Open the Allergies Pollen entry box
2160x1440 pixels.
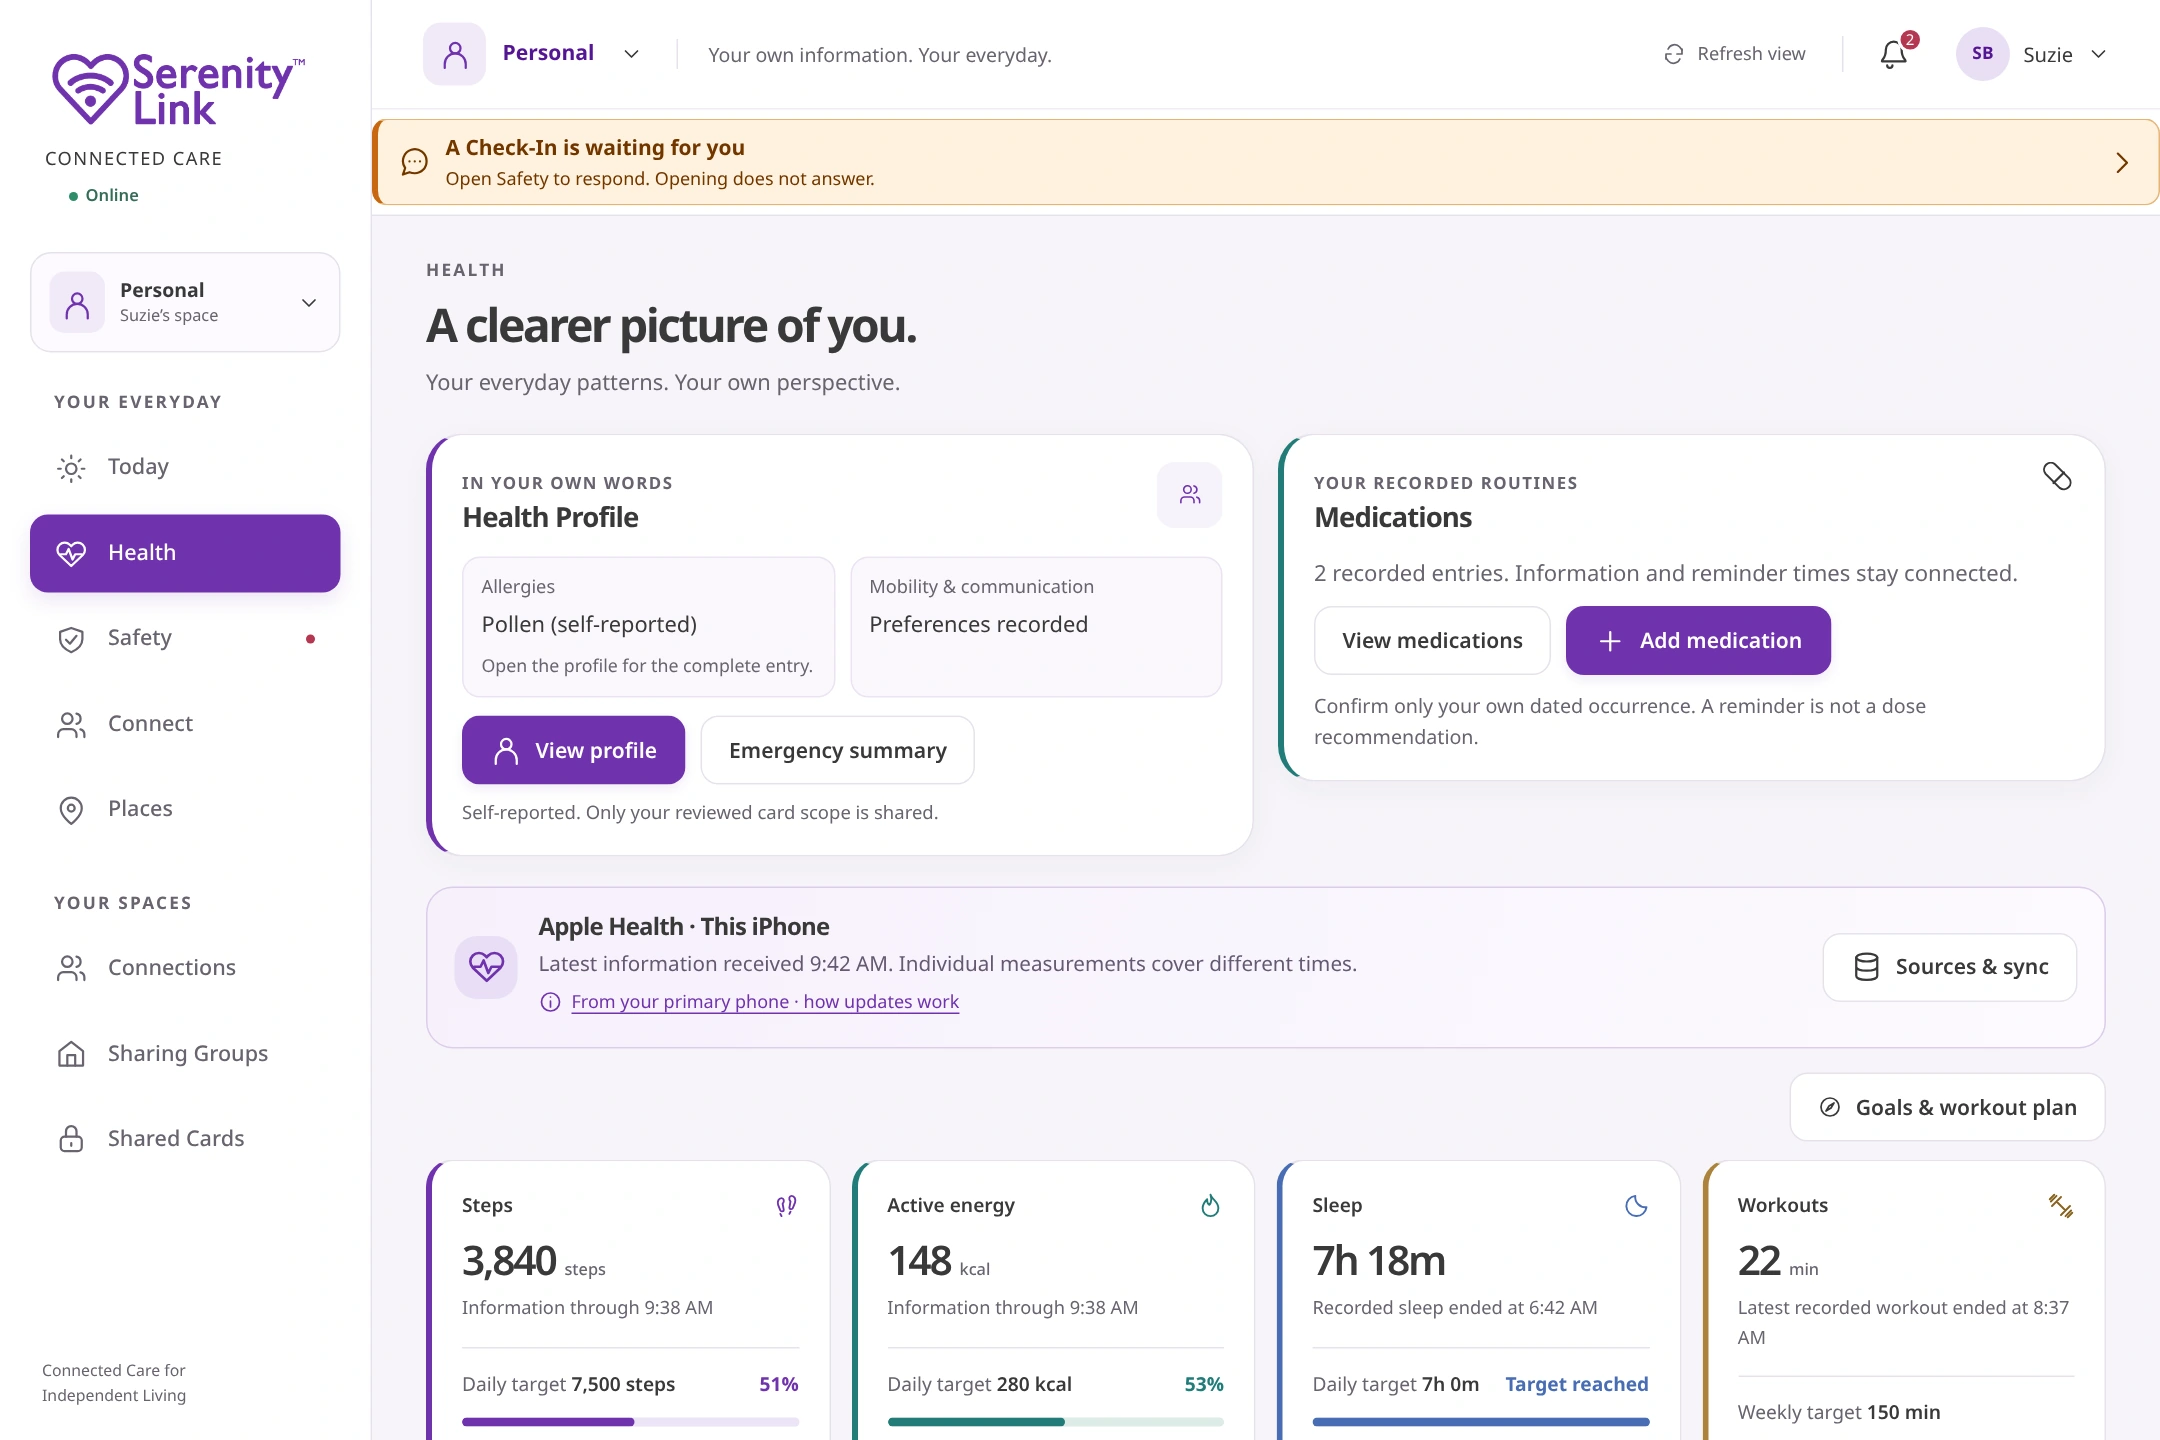coord(648,627)
